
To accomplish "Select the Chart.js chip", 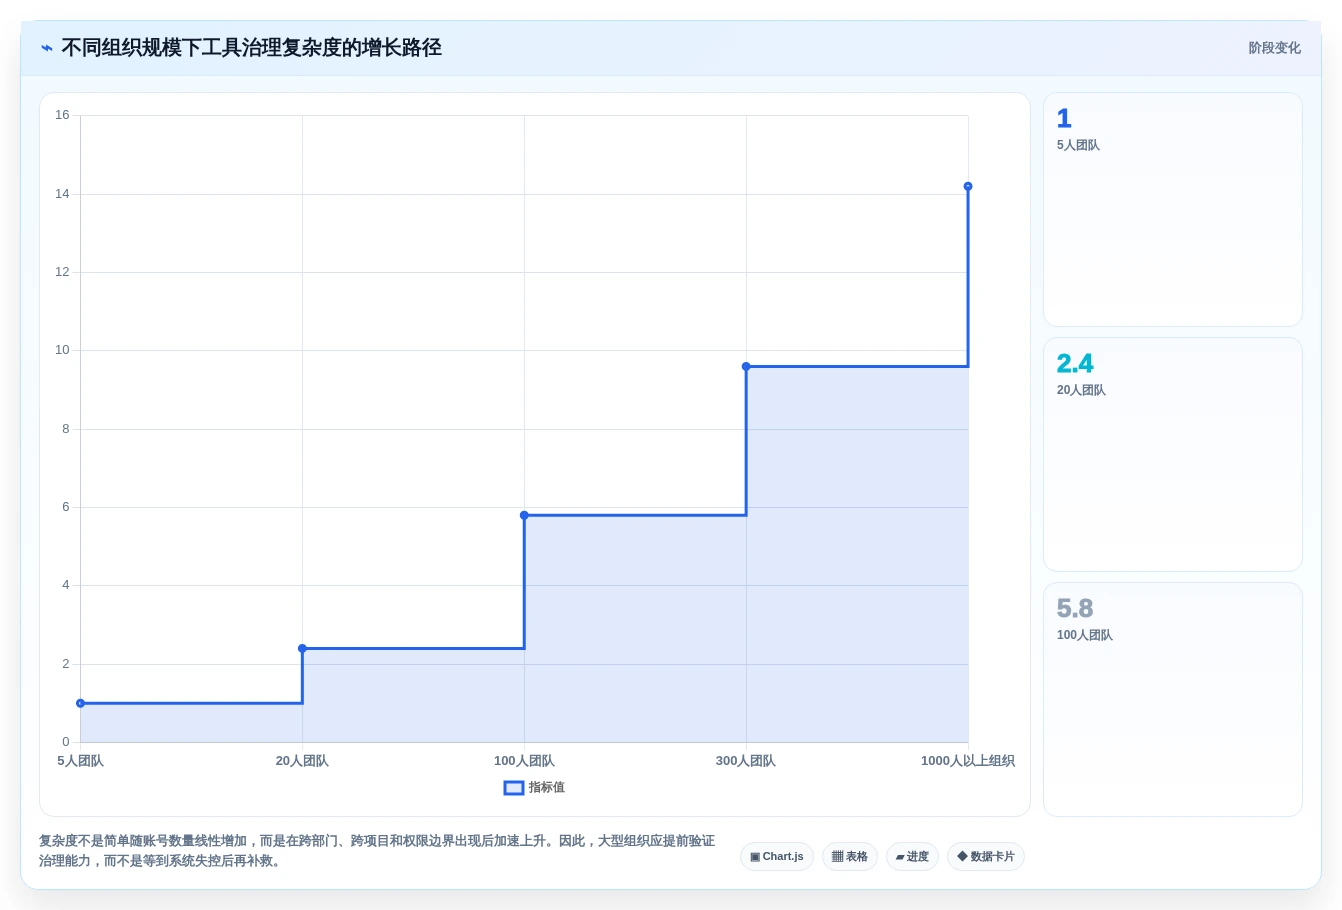I will 777,857.
